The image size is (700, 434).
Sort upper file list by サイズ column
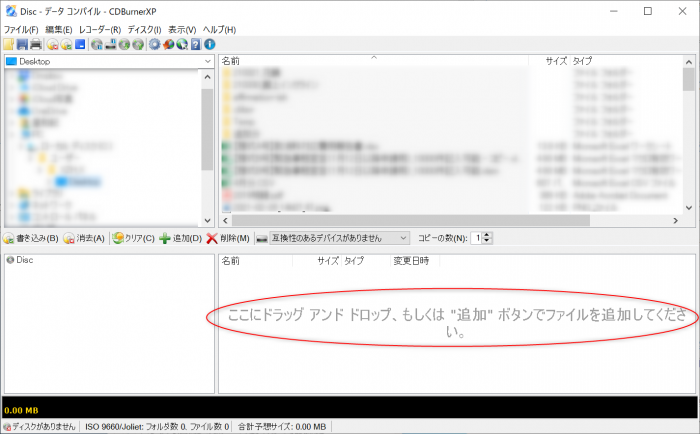point(549,61)
